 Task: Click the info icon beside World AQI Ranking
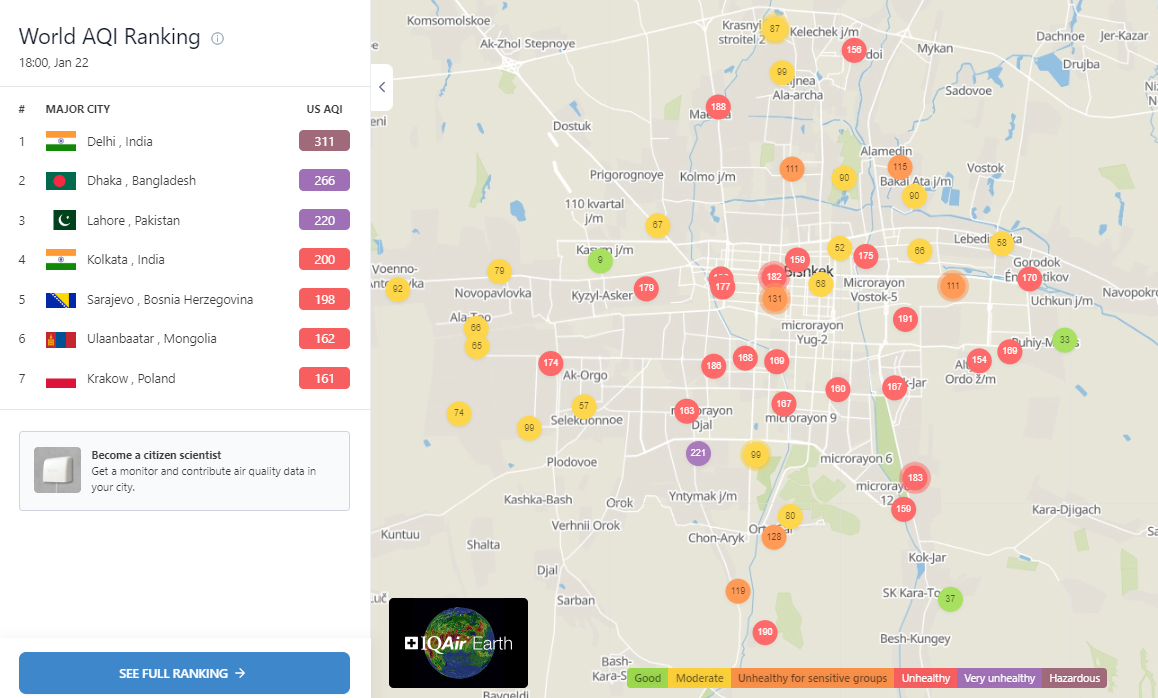tap(217, 38)
